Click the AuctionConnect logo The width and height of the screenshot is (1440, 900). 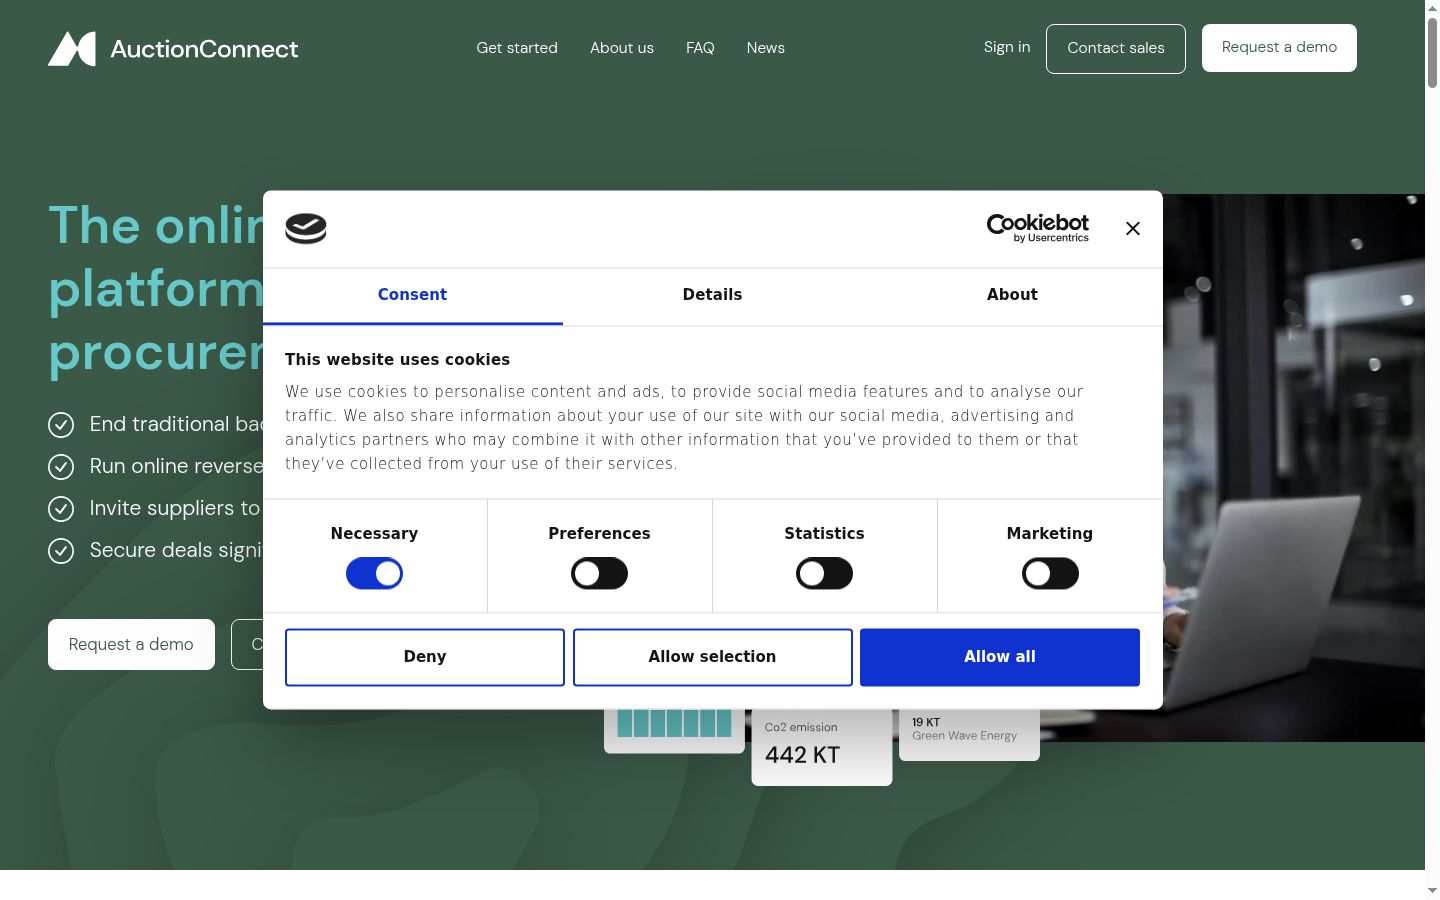173,48
